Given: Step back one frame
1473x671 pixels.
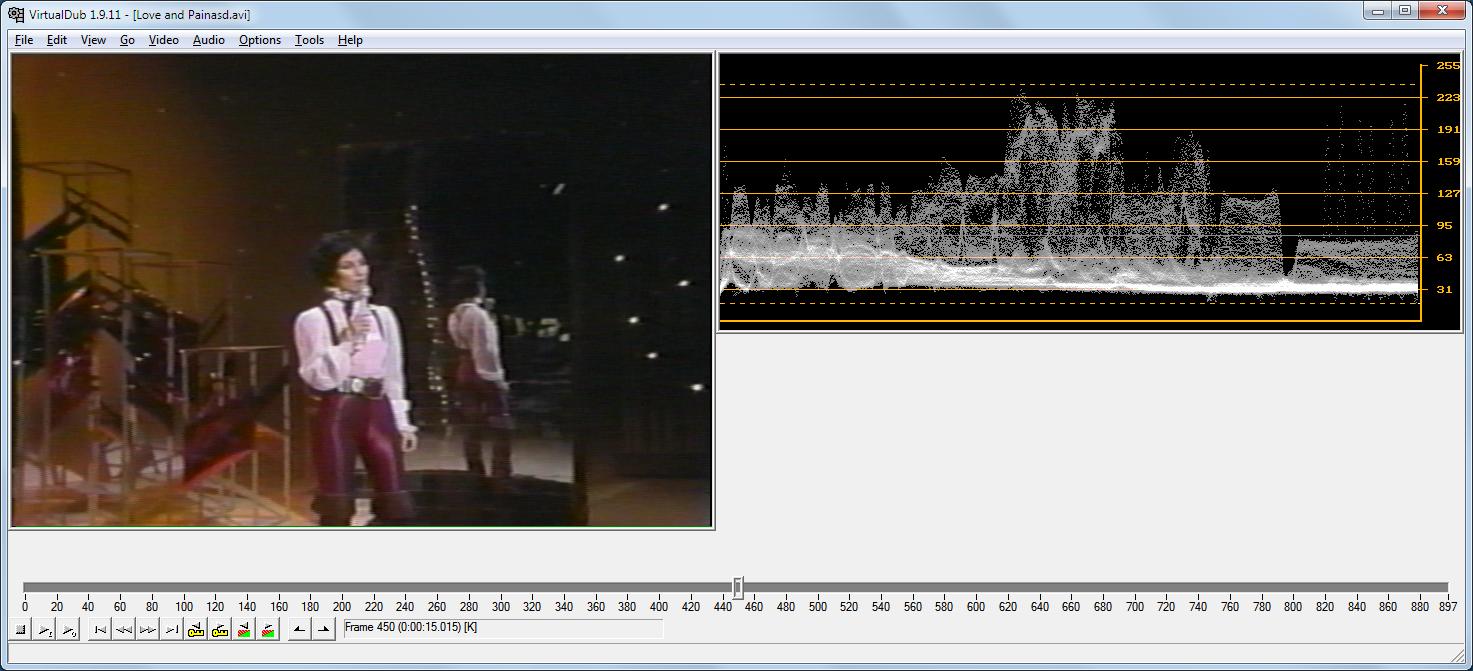Looking at the screenshot, I should click(124, 629).
